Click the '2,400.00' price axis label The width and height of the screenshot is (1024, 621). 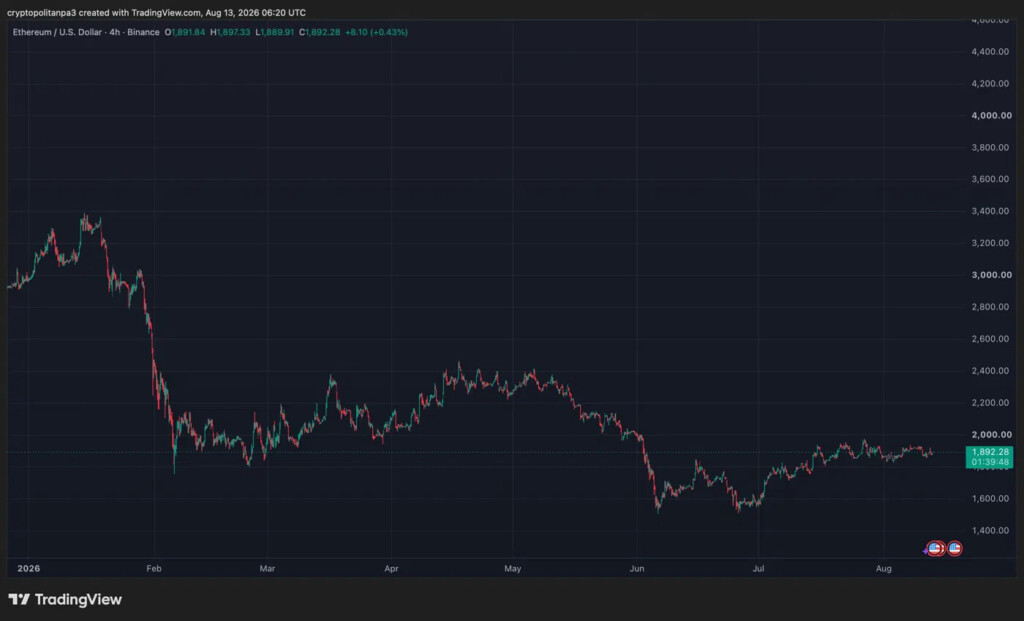990,371
